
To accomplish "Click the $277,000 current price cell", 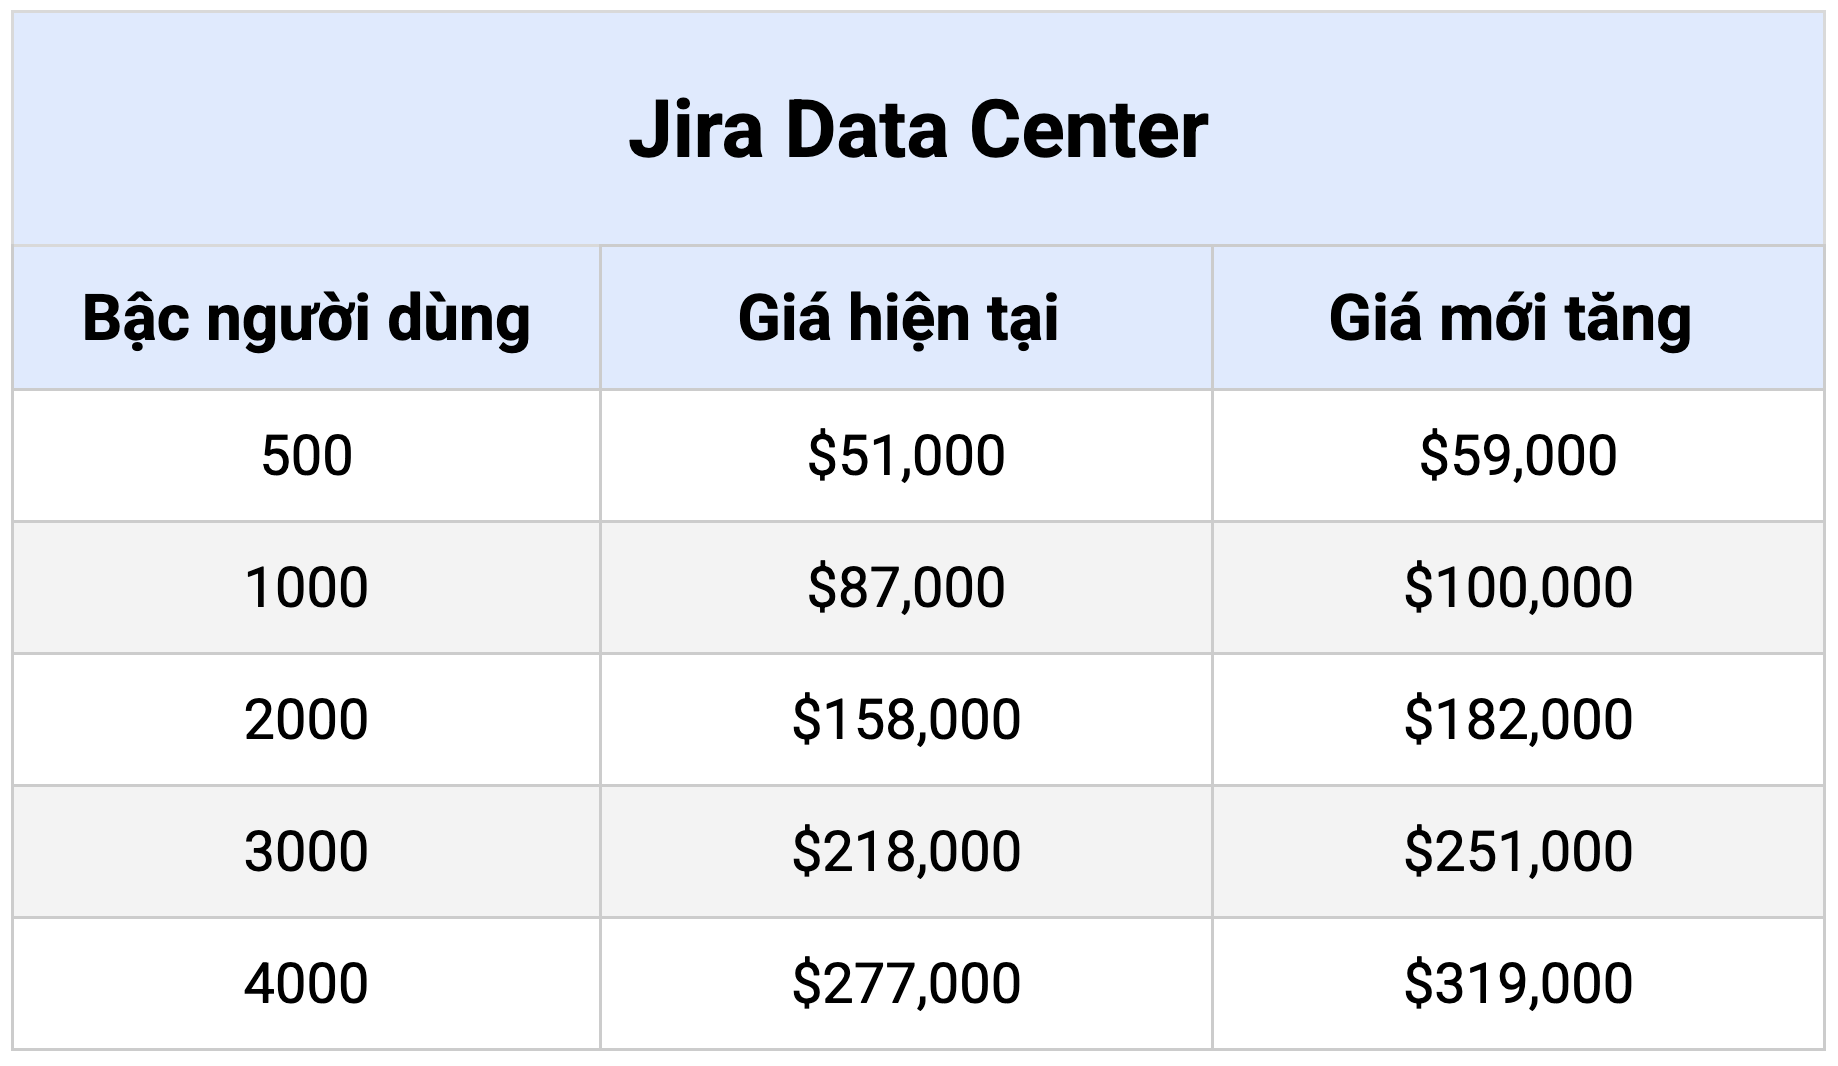I will click(x=906, y=983).
